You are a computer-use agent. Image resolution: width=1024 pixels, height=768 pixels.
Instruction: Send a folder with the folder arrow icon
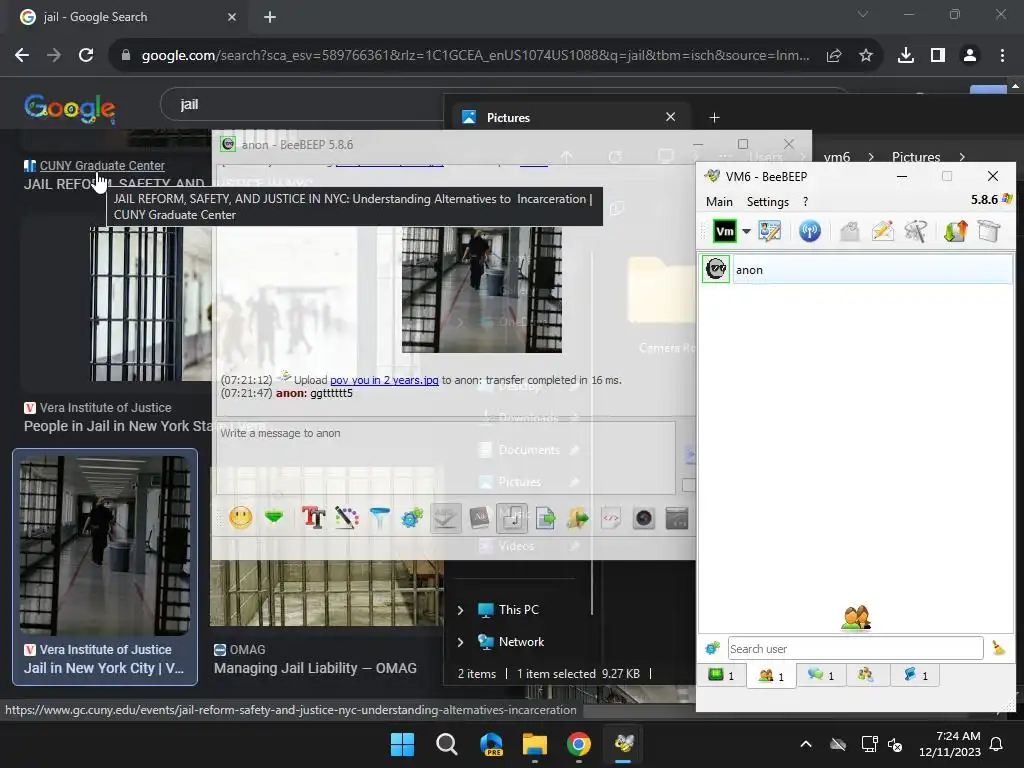(577, 518)
